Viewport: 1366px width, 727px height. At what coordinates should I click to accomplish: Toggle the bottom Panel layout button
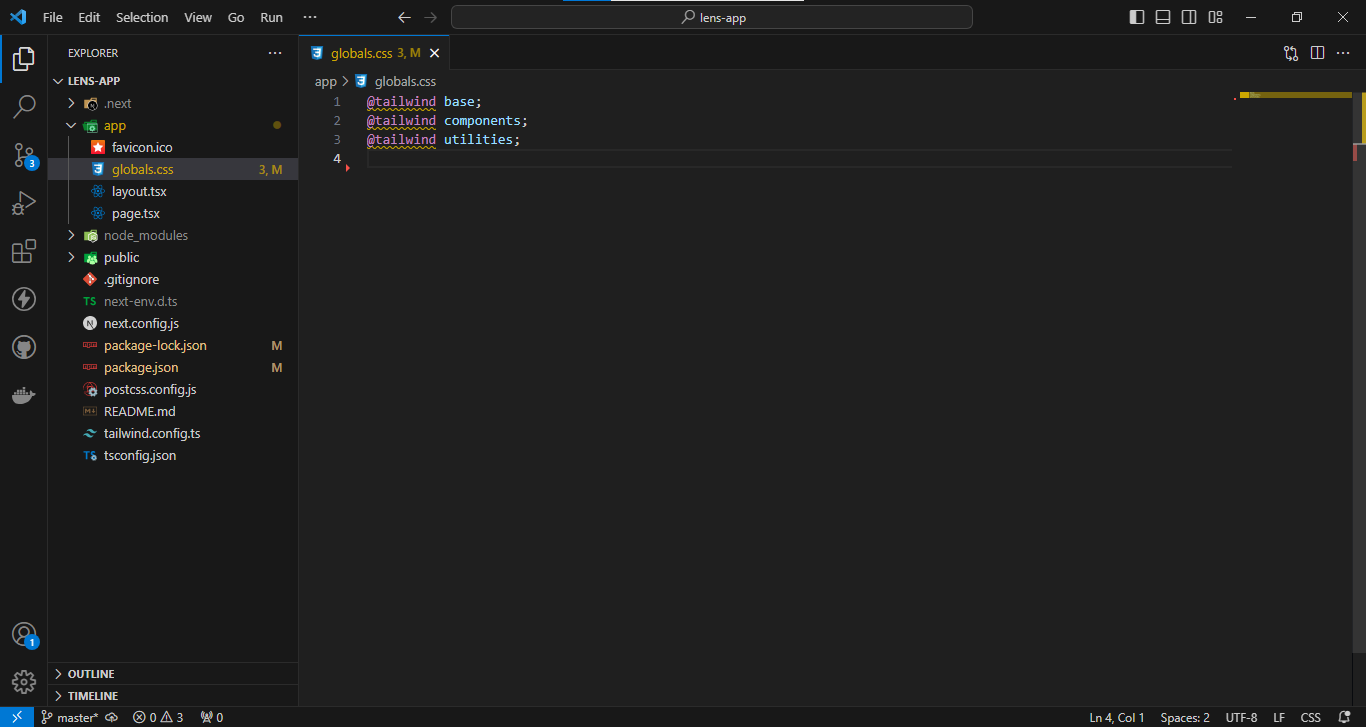coord(1163,17)
